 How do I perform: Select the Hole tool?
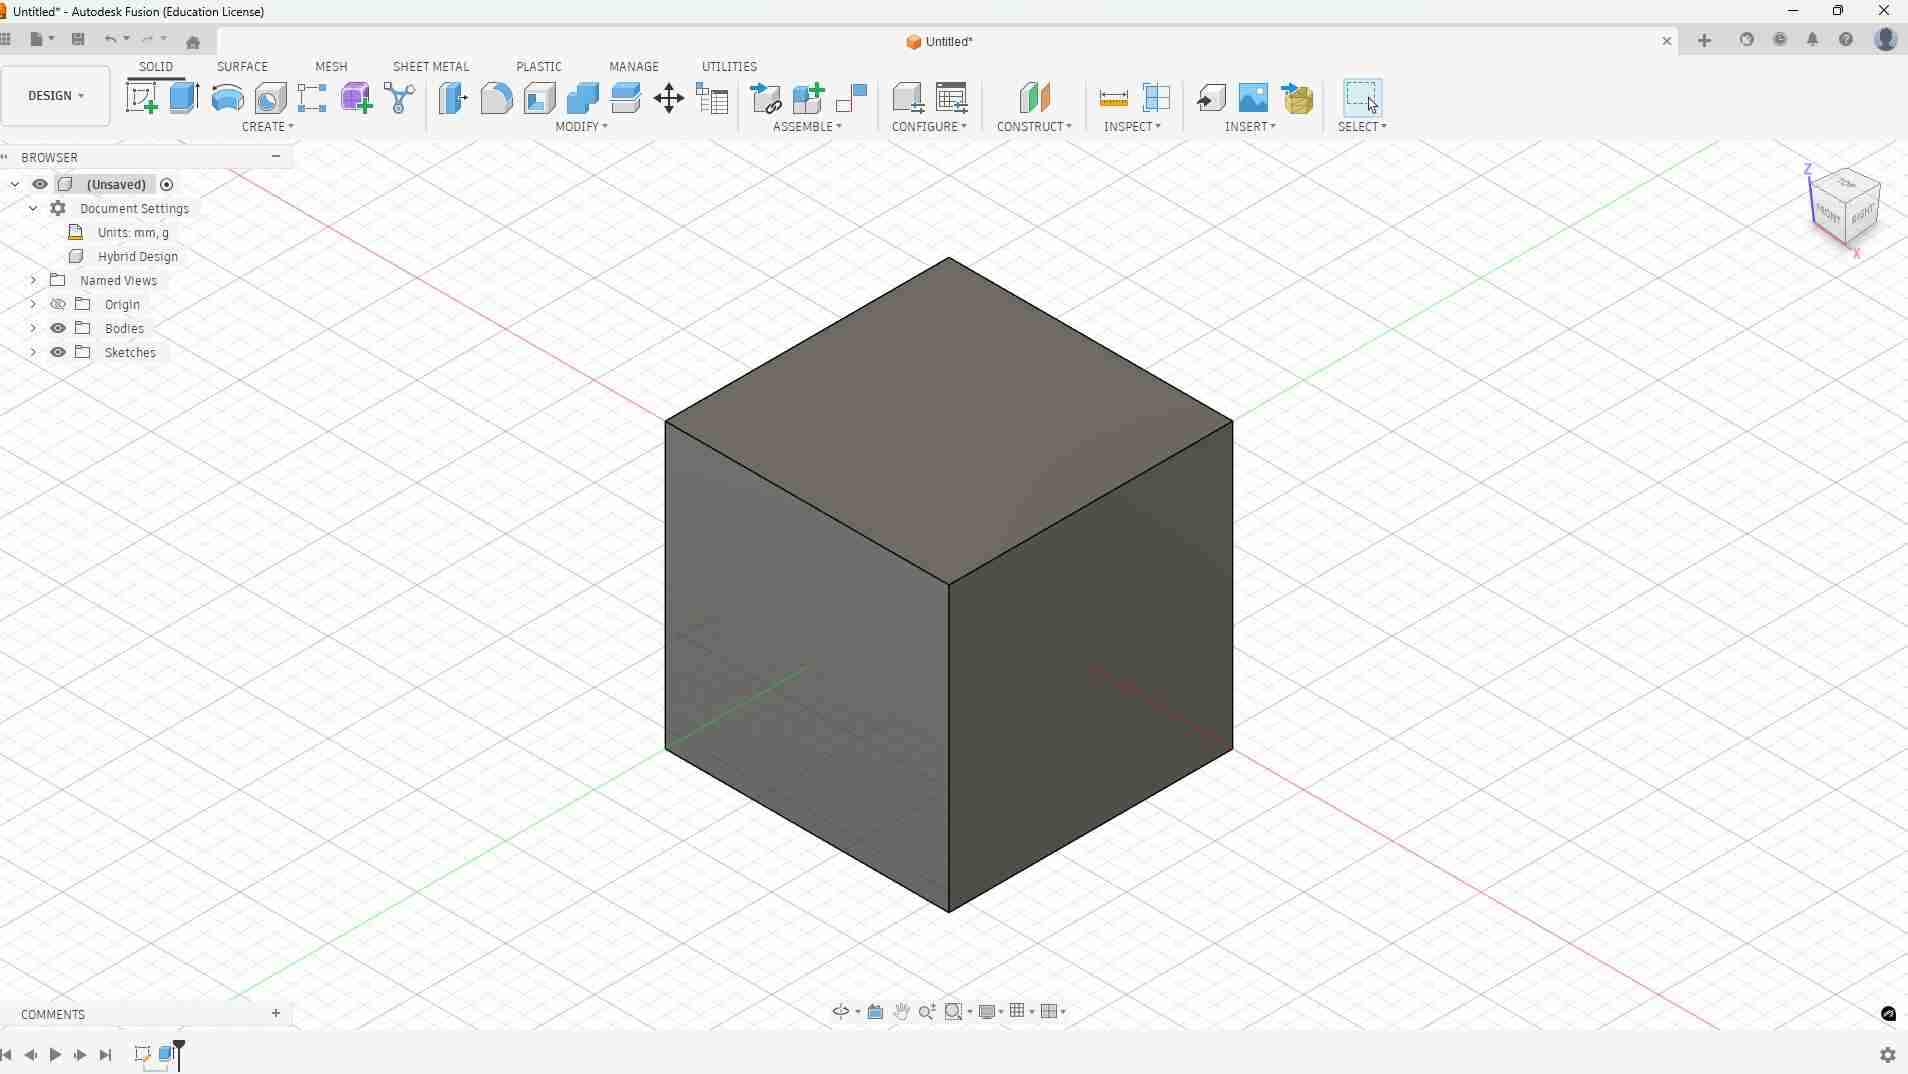point(270,98)
